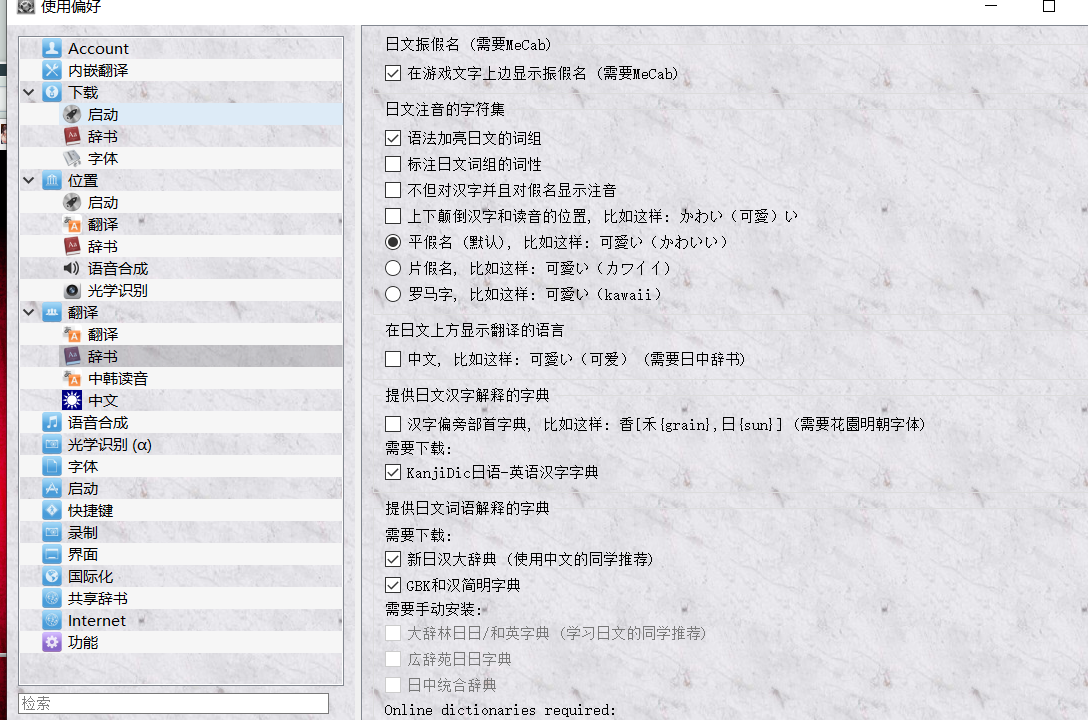1088x720 pixels.
Task: Click the 快捷键 icon
Action: click(52, 511)
